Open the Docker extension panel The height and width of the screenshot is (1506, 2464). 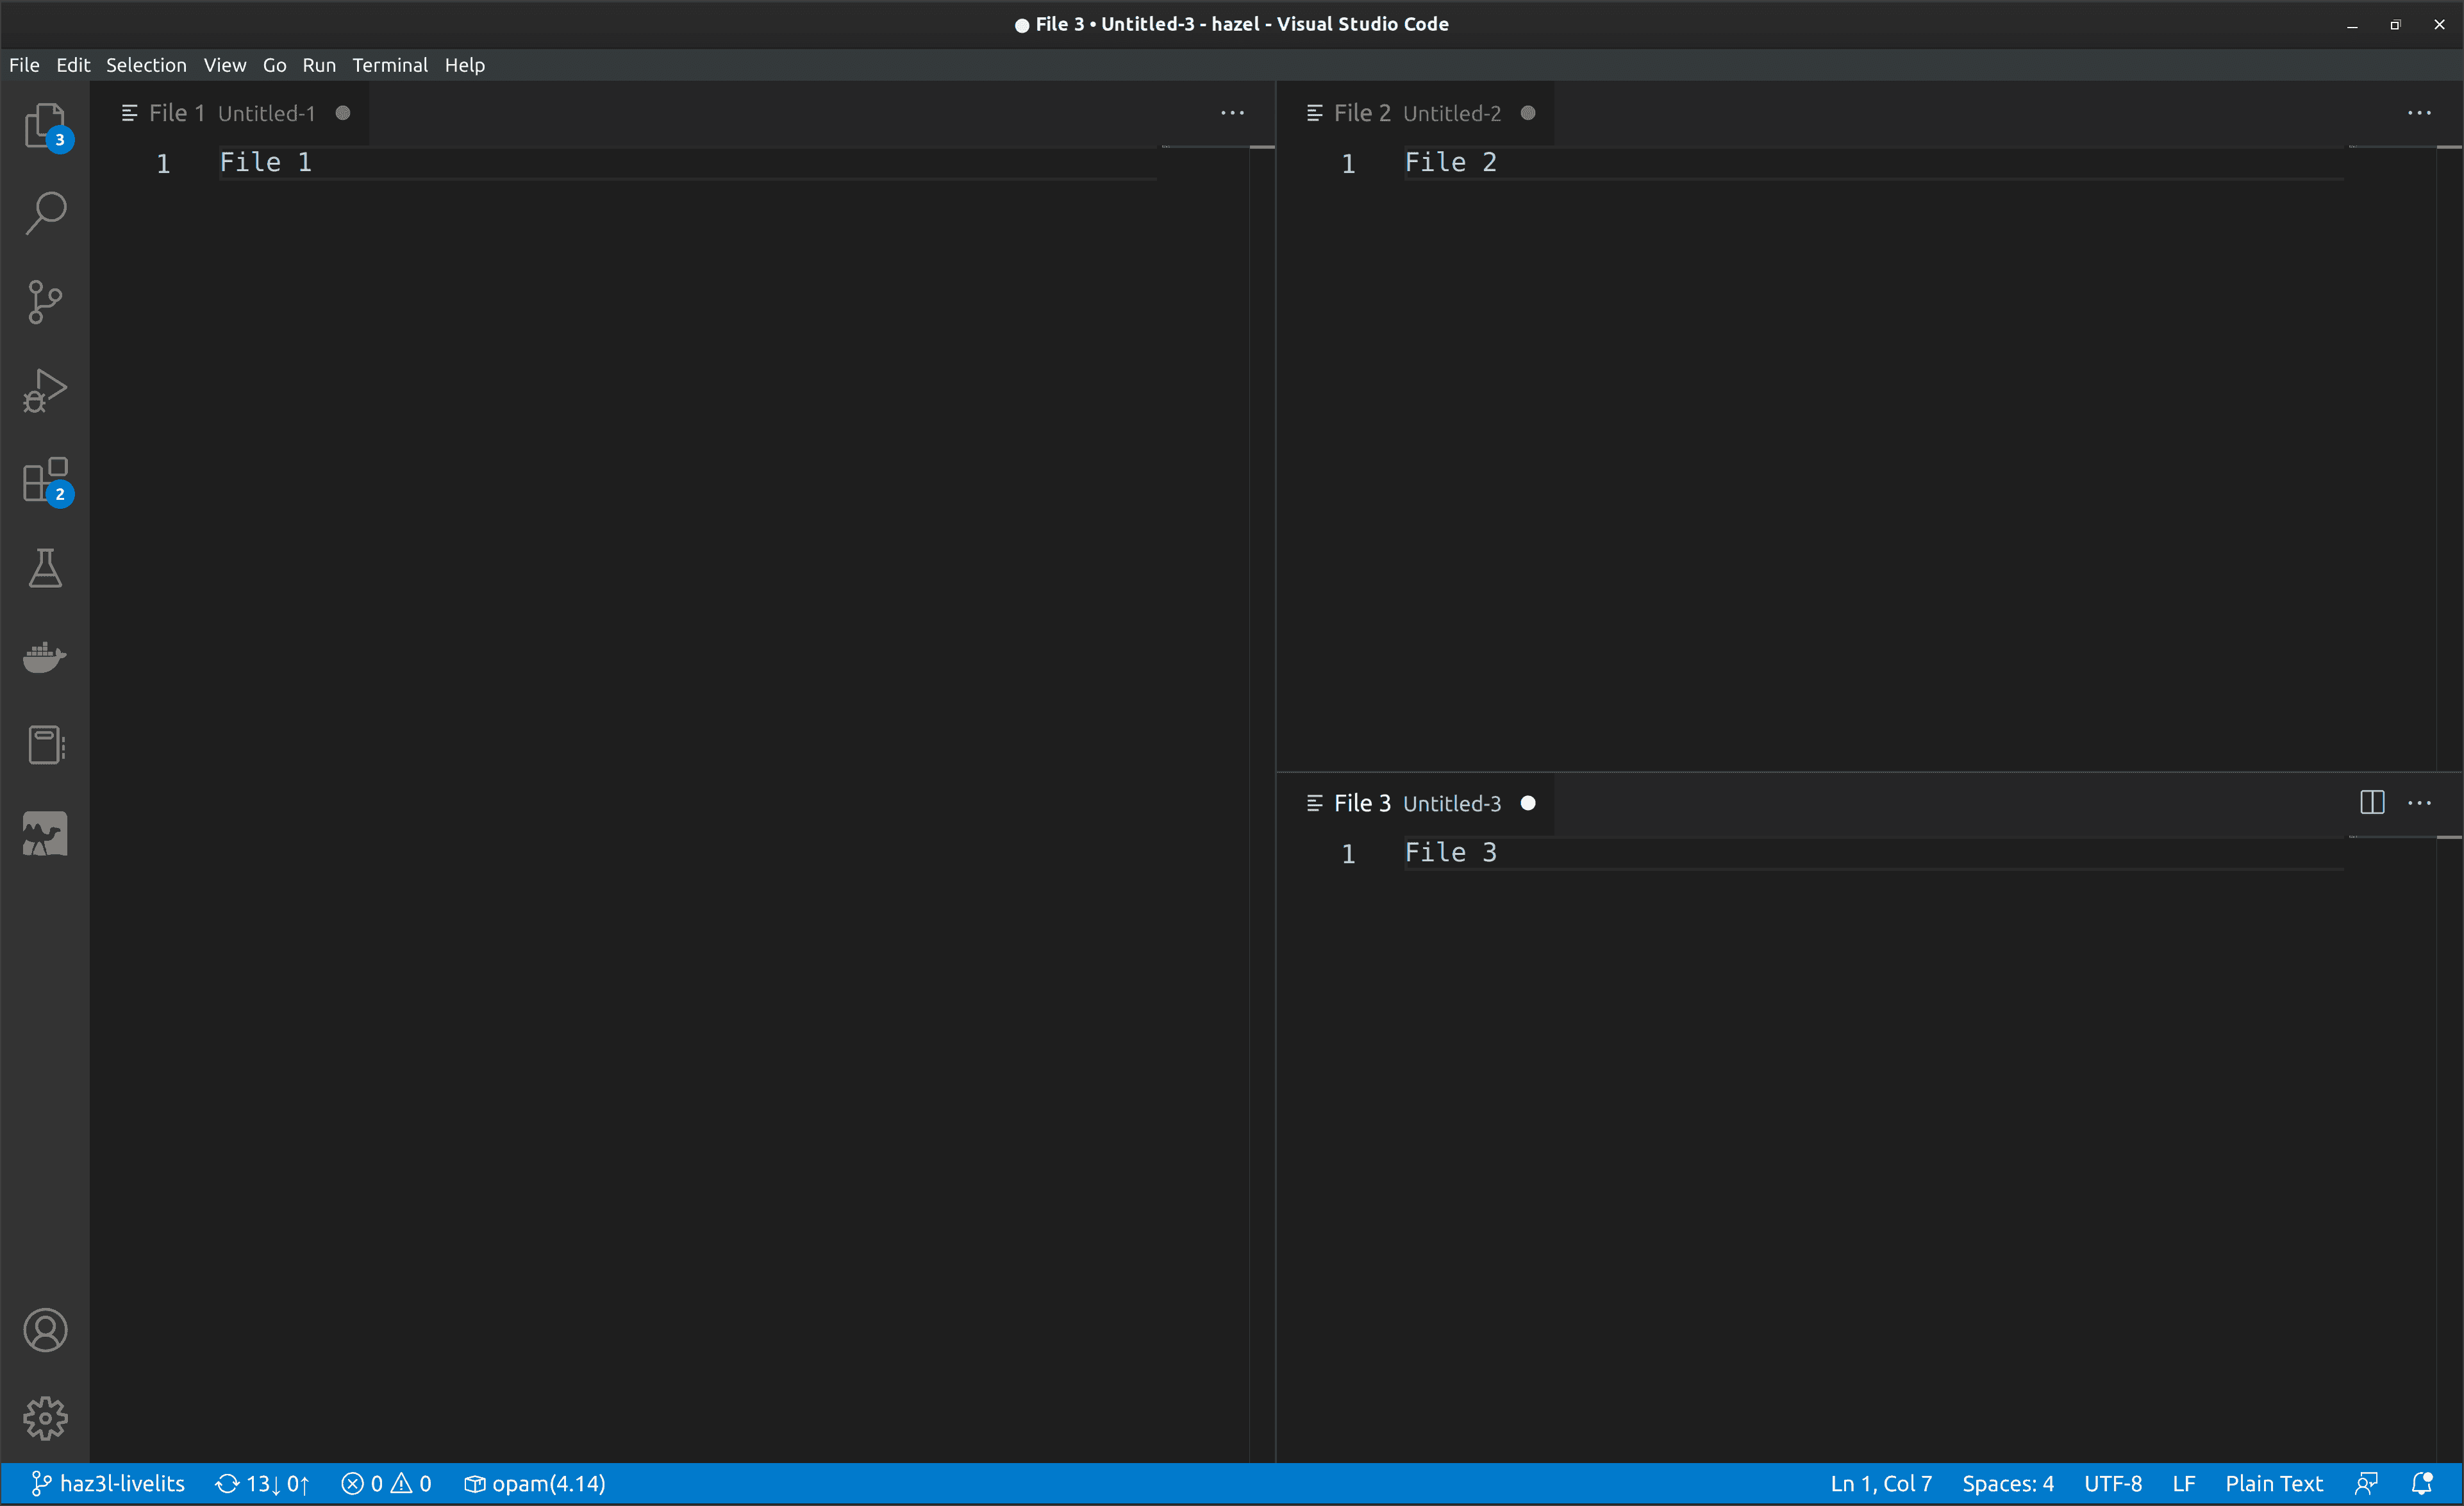click(x=45, y=657)
